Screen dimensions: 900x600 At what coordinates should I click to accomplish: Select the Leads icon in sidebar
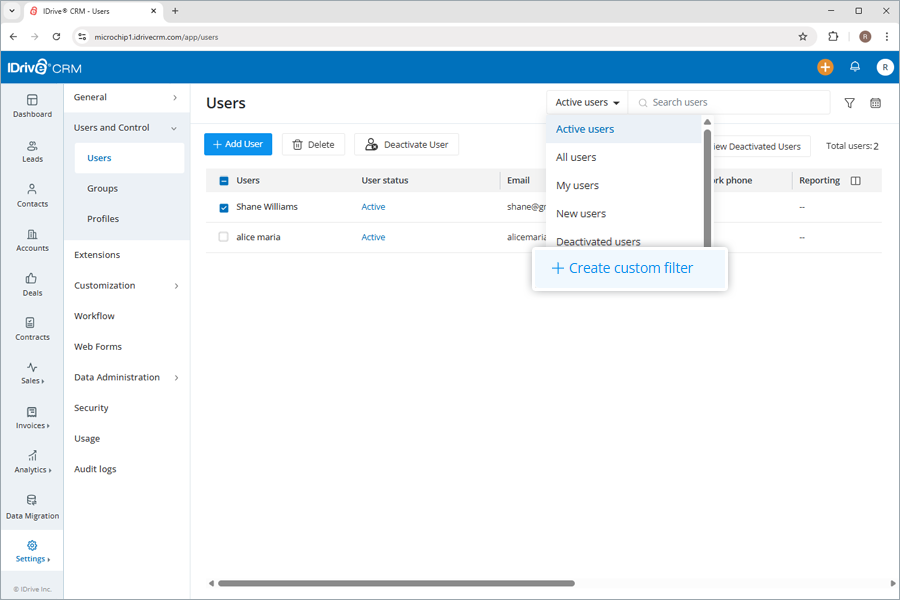click(x=32, y=152)
